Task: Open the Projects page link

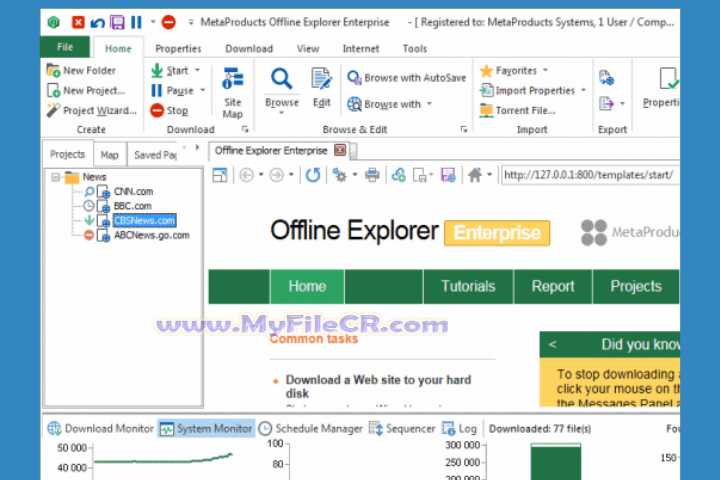Action: click(636, 287)
